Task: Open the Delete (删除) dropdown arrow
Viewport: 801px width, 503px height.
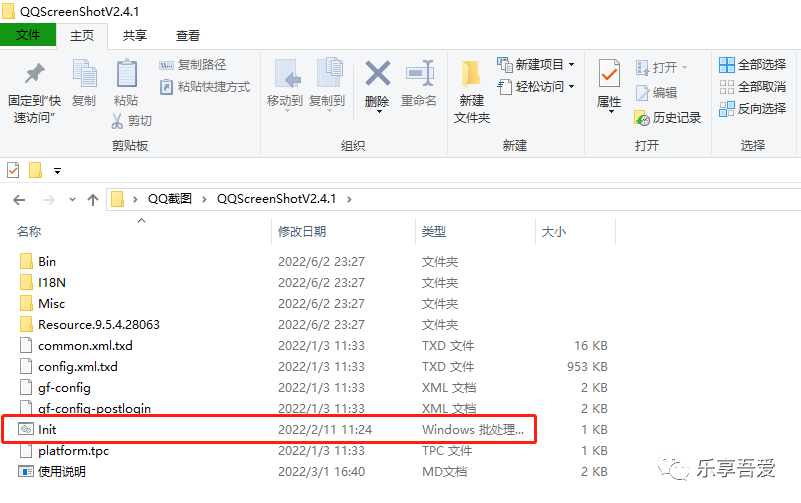Action: 379,111
